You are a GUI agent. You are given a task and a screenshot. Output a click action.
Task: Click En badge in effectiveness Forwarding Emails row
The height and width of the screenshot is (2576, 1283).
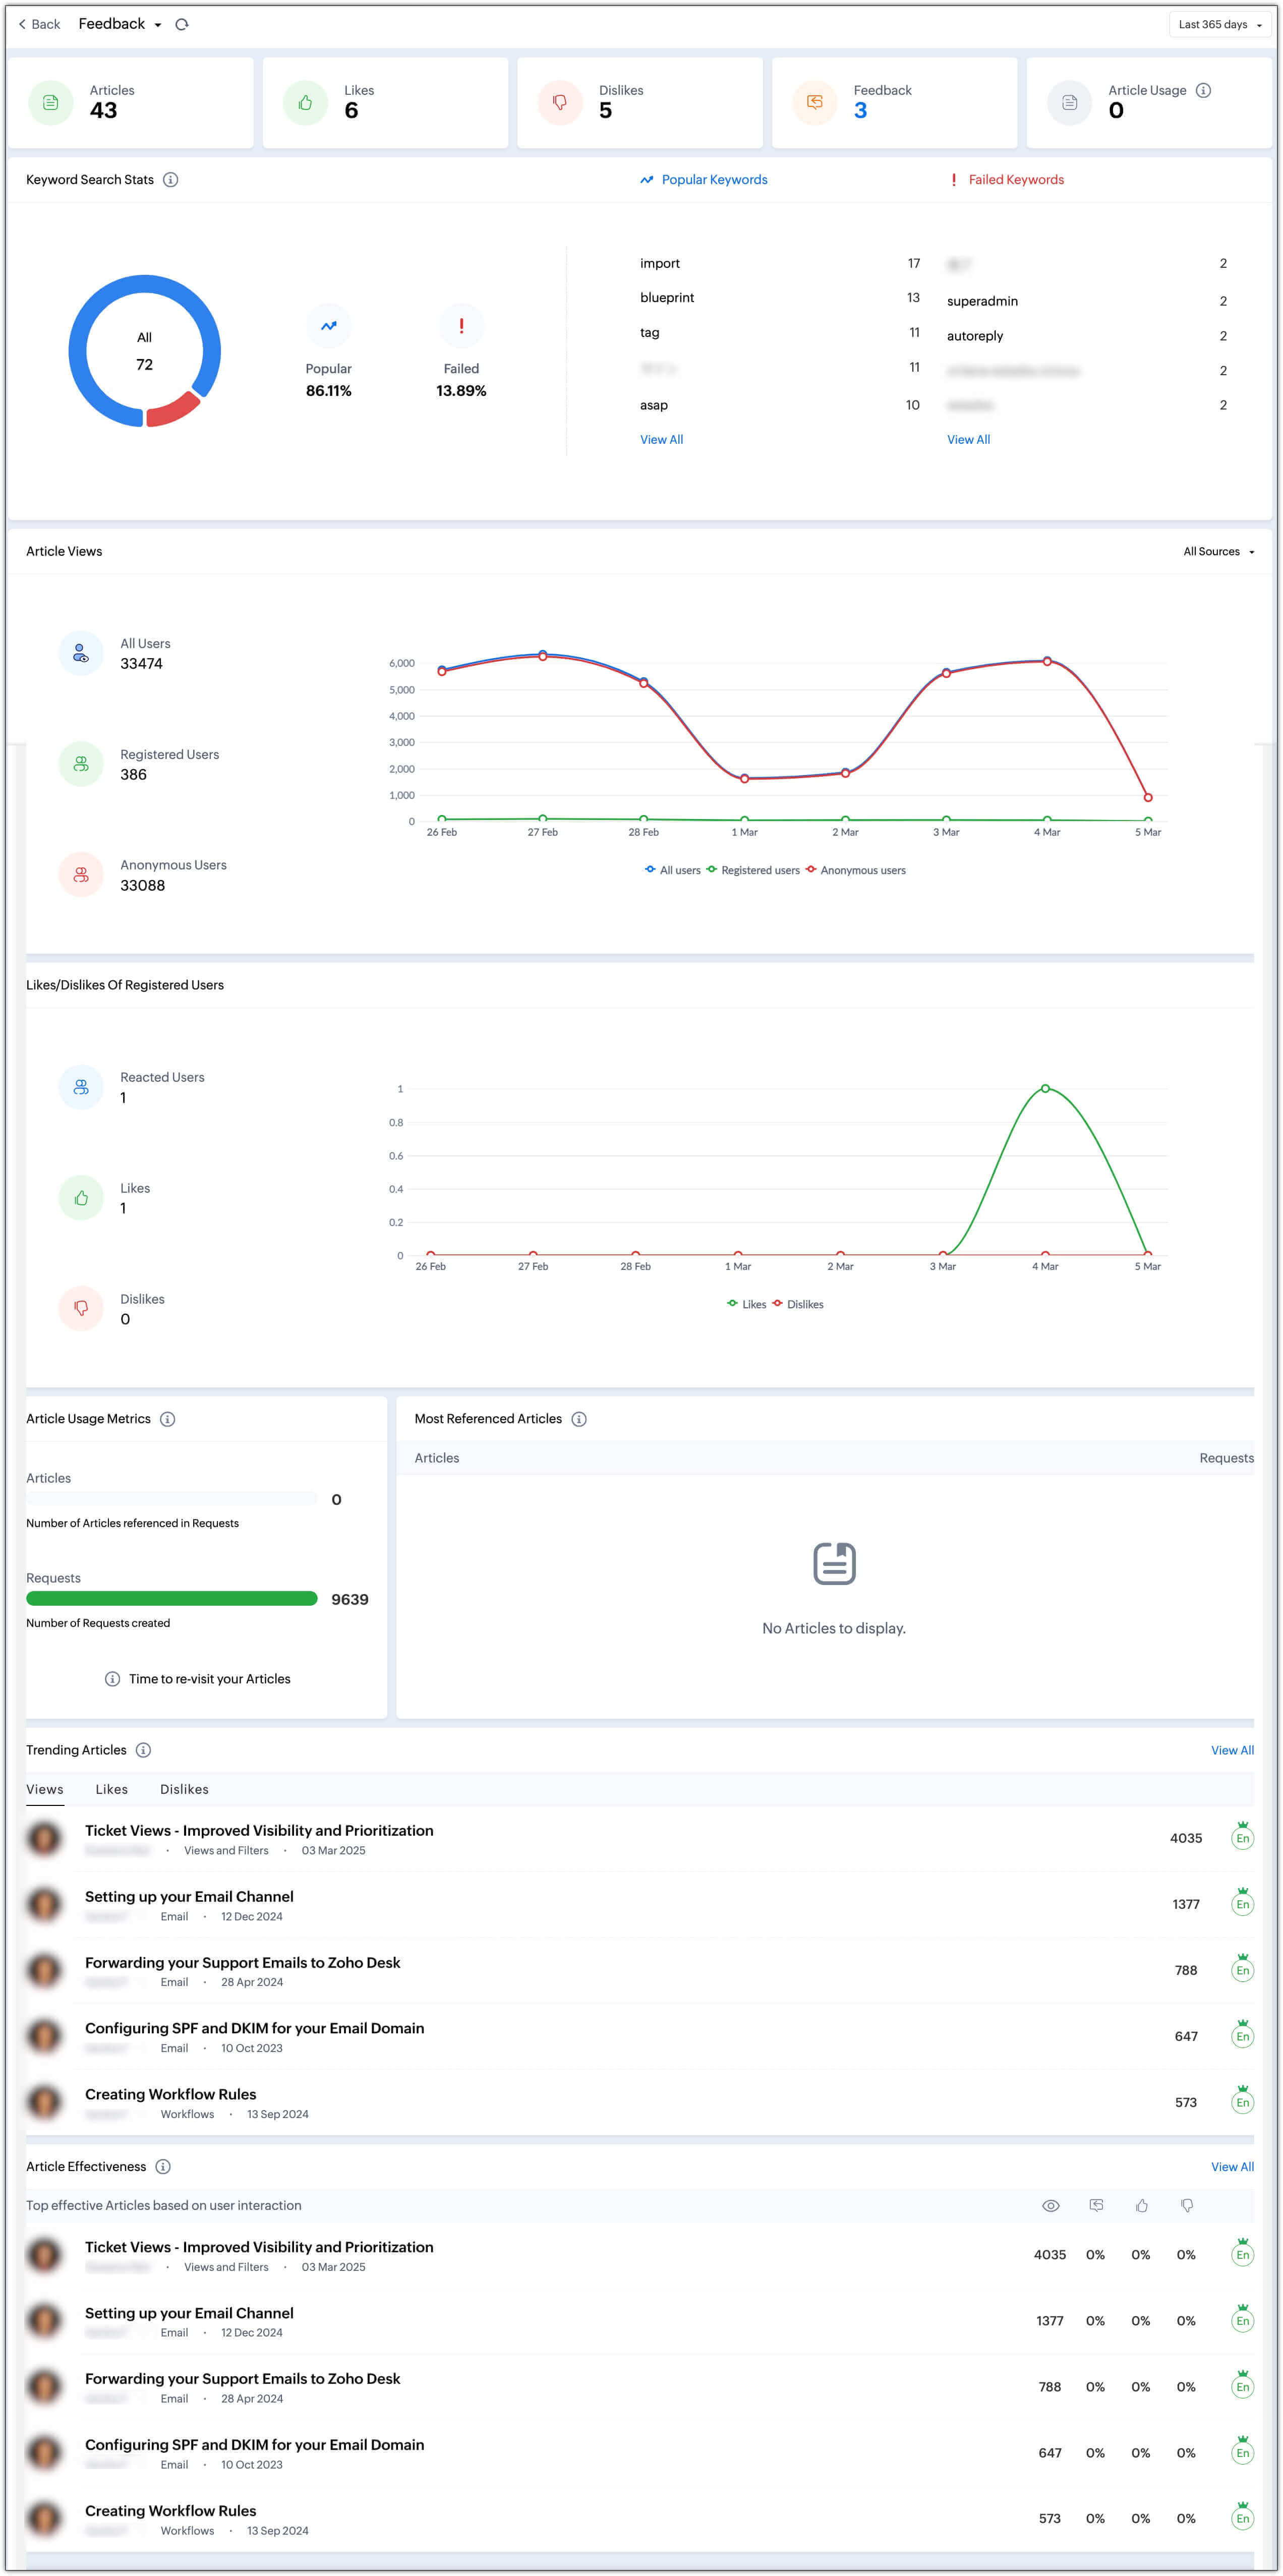point(1242,2385)
